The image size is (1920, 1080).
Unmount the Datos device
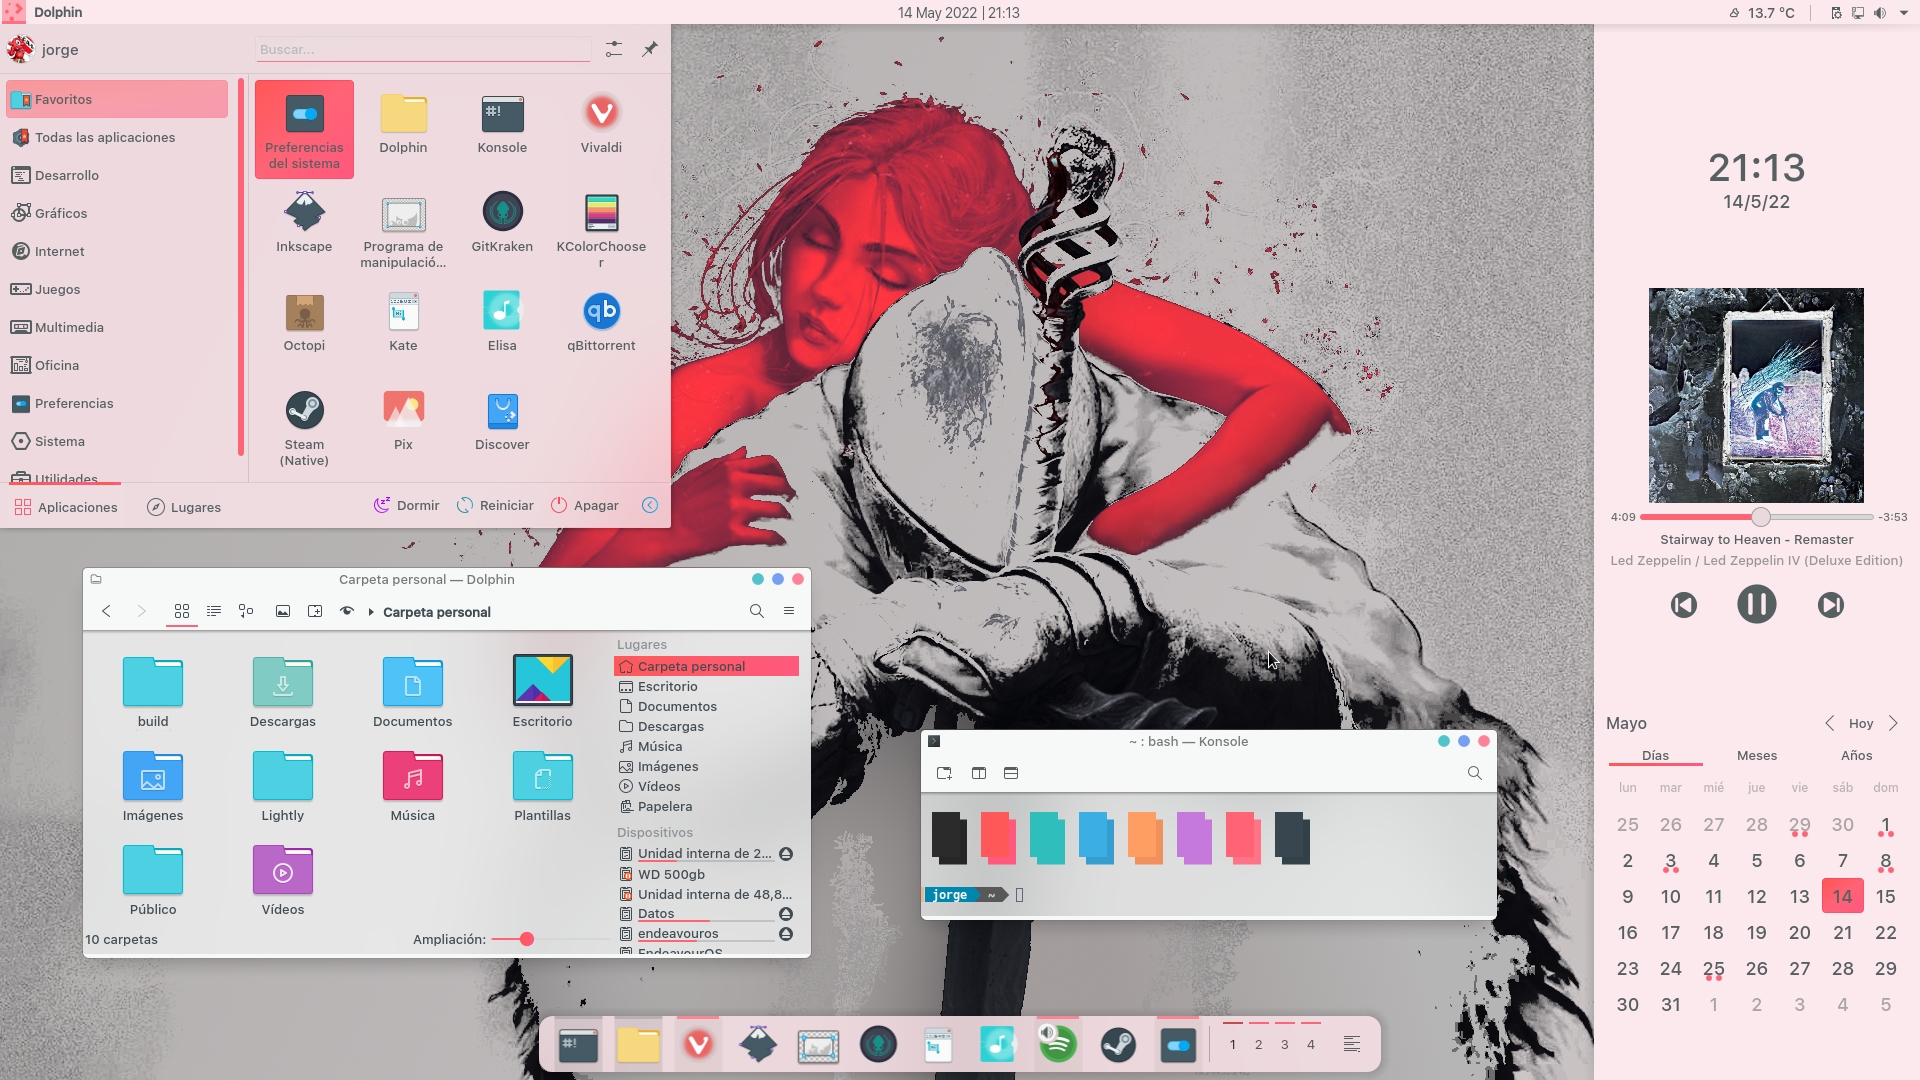786,914
